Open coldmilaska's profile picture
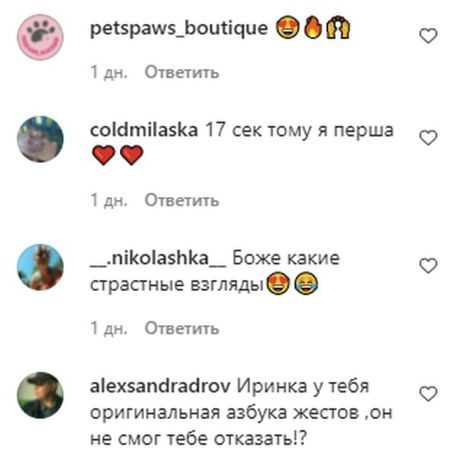Image resolution: width=450 pixels, height=457 pixels. click(x=40, y=139)
